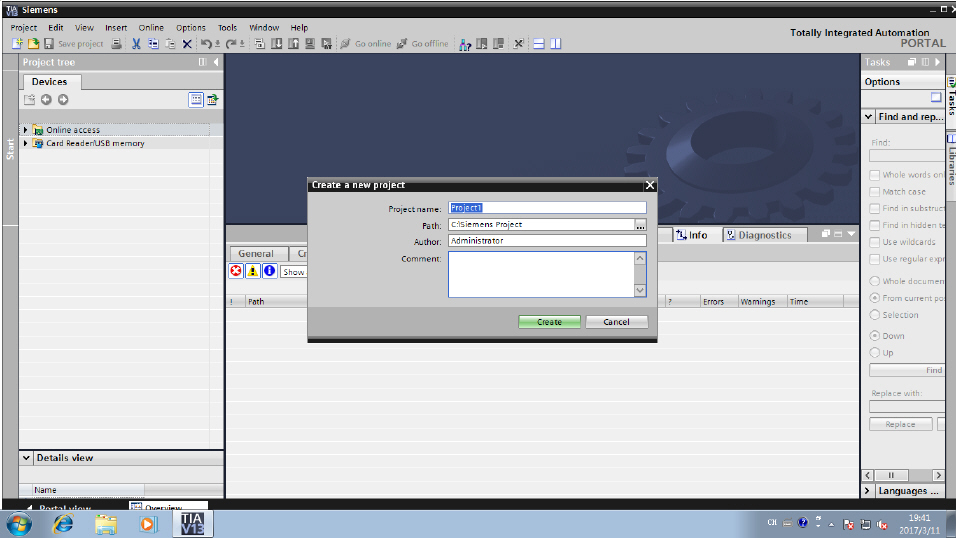Expand the Online access tree node

(26, 130)
